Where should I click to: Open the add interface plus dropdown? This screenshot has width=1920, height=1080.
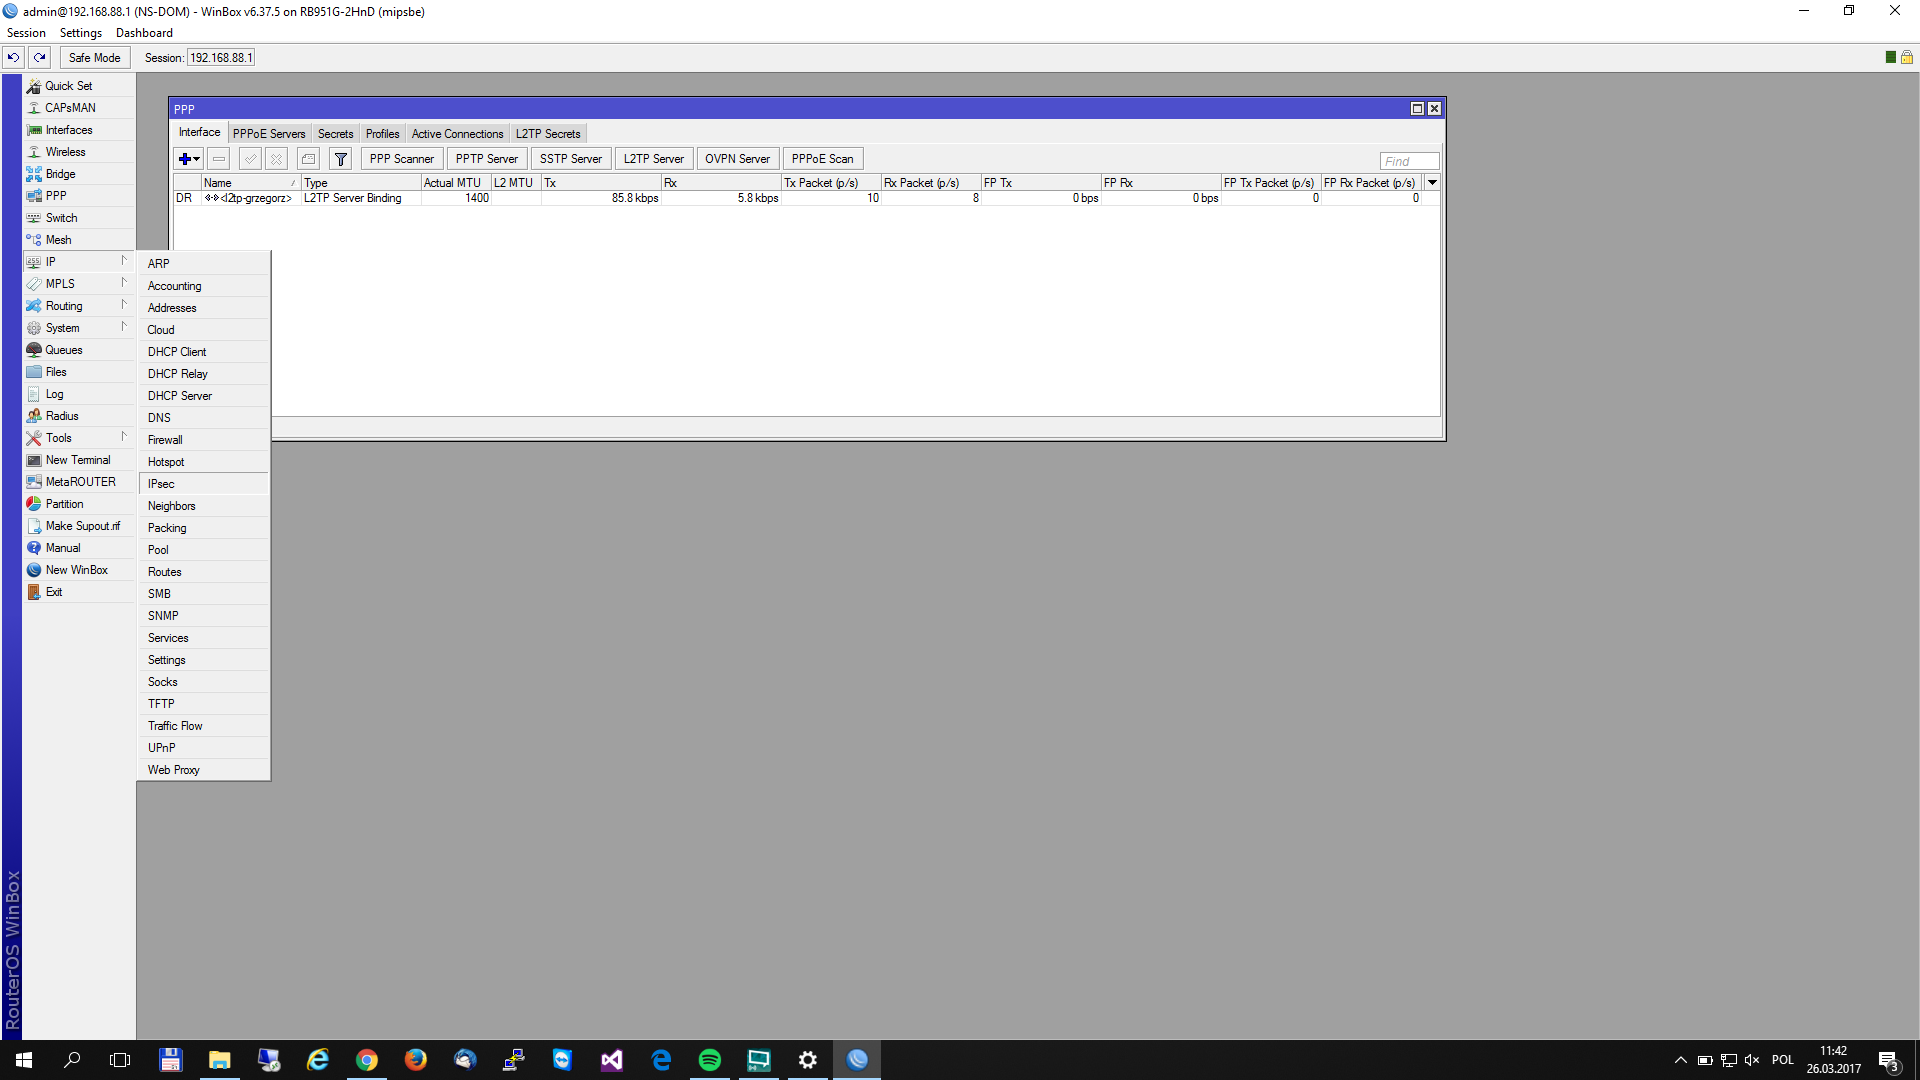pos(188,159)
